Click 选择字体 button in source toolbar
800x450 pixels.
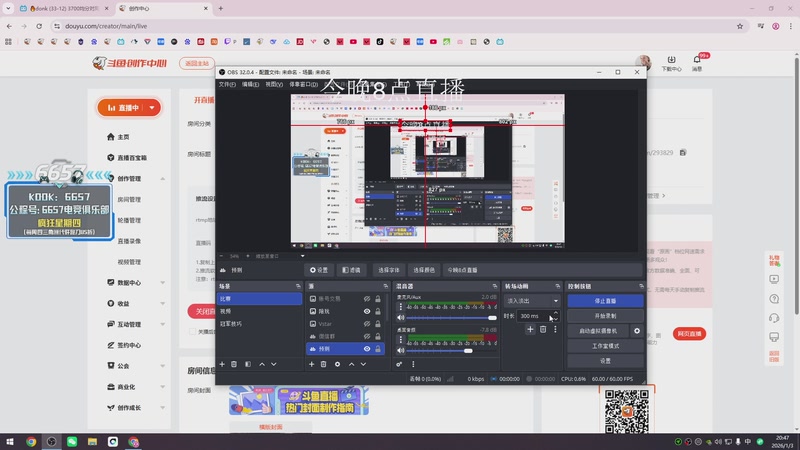pyautogui.click(x=389, y=270)
